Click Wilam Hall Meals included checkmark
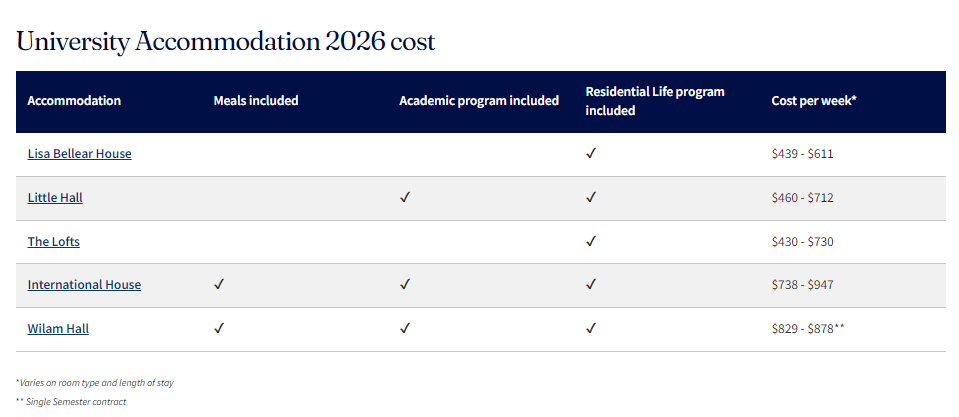Viewport: 959px width, 417px height. point(219,329)
